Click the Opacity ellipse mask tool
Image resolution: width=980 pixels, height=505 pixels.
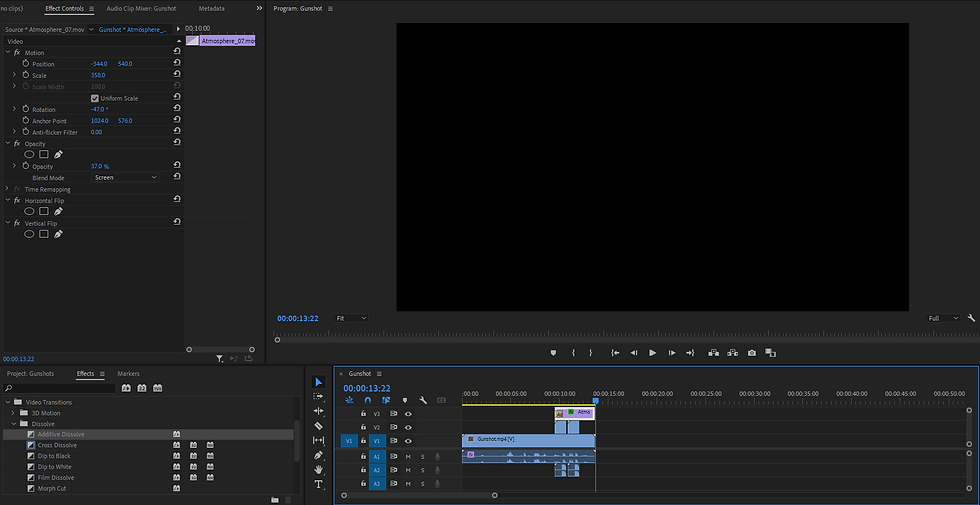coord(29,155)
